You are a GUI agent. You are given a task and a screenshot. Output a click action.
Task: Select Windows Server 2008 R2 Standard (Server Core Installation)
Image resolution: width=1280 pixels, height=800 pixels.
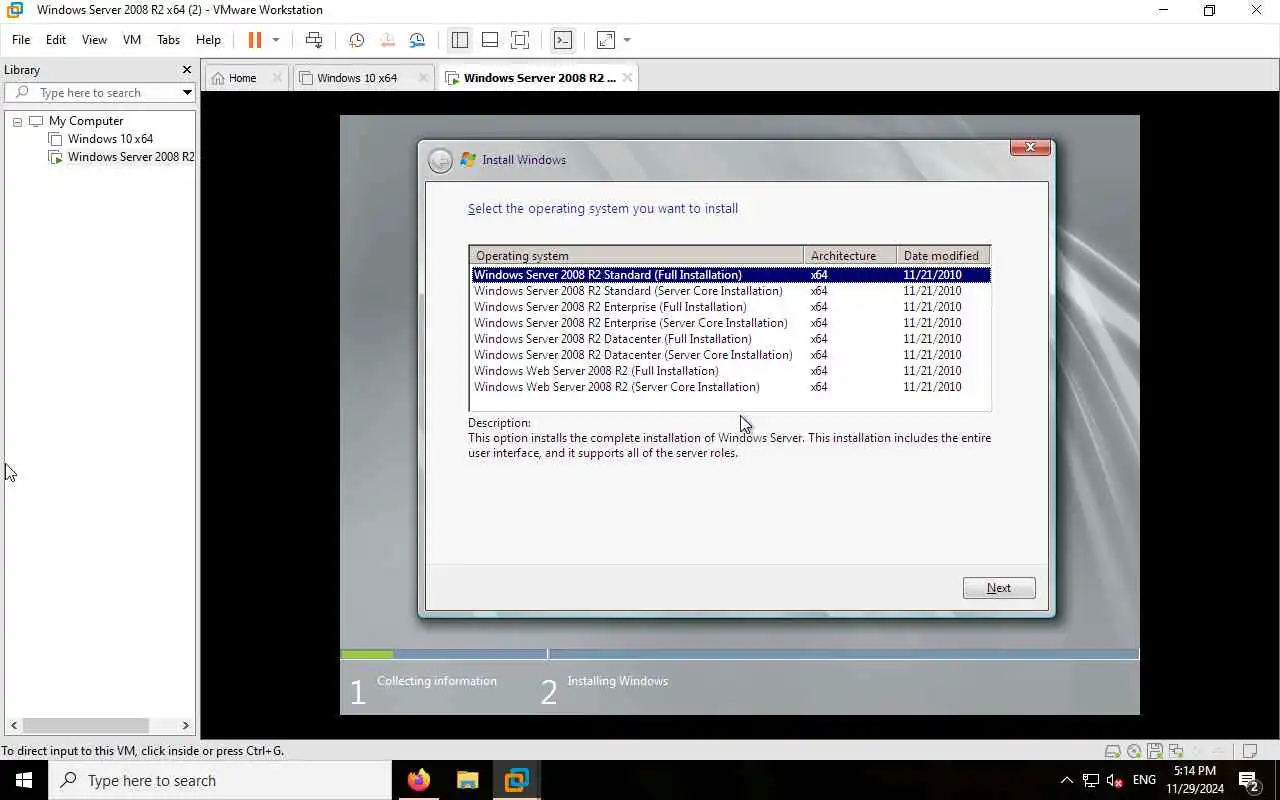click(x=730, y=291)
